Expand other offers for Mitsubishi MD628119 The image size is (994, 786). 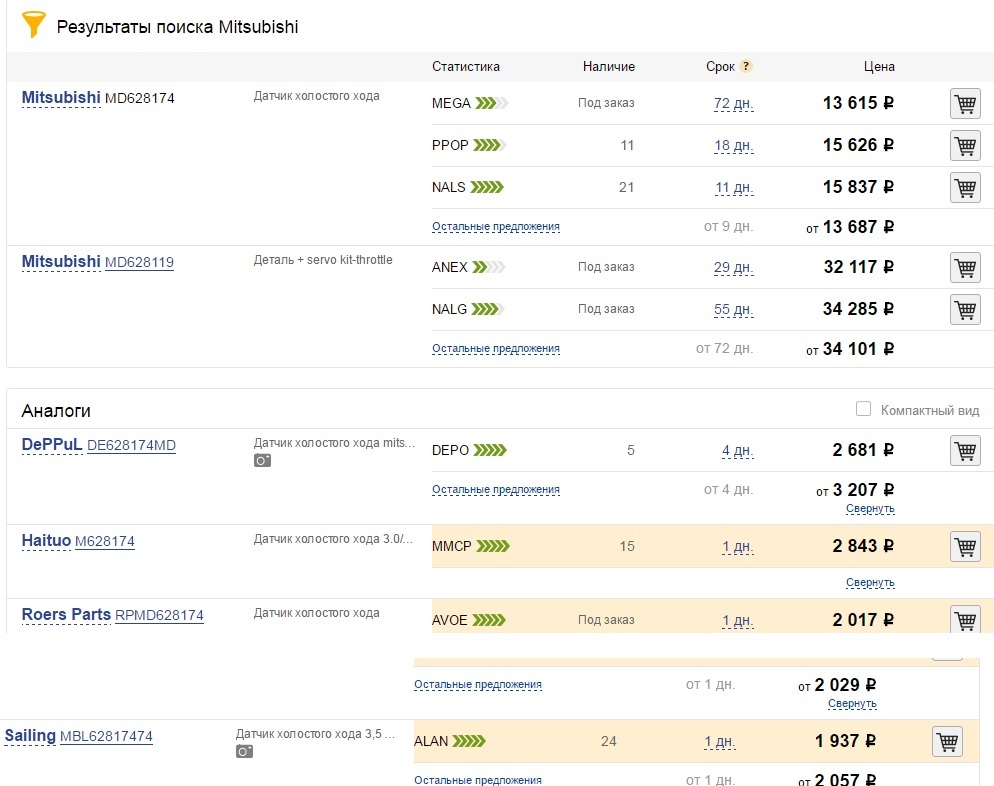click(x=495, y=349)
